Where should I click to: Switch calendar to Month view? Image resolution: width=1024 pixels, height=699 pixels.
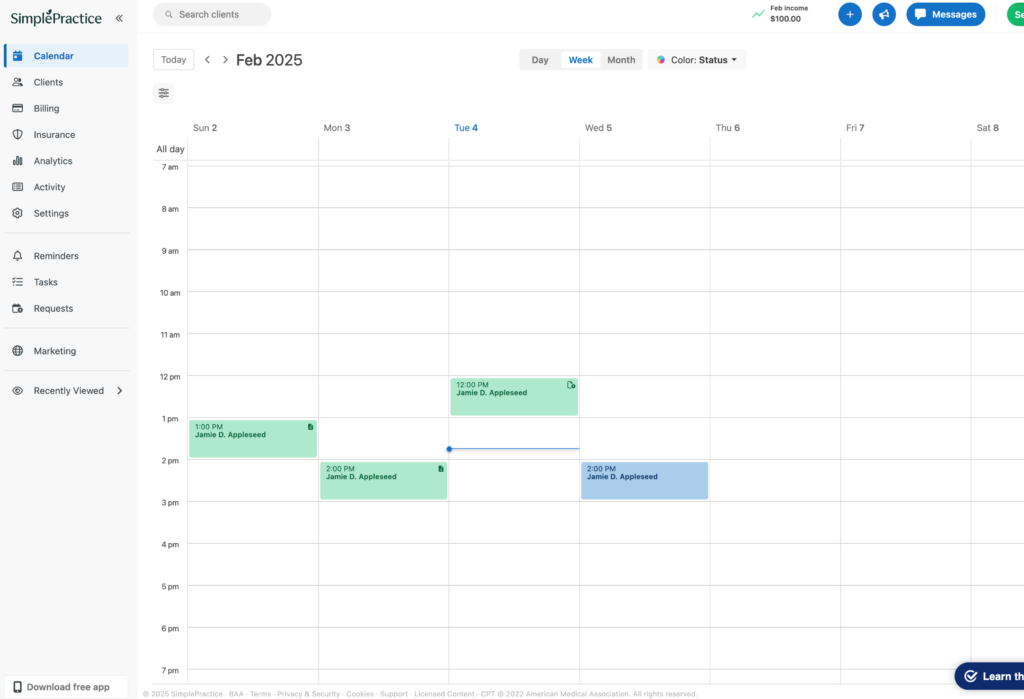coord(621,60)
